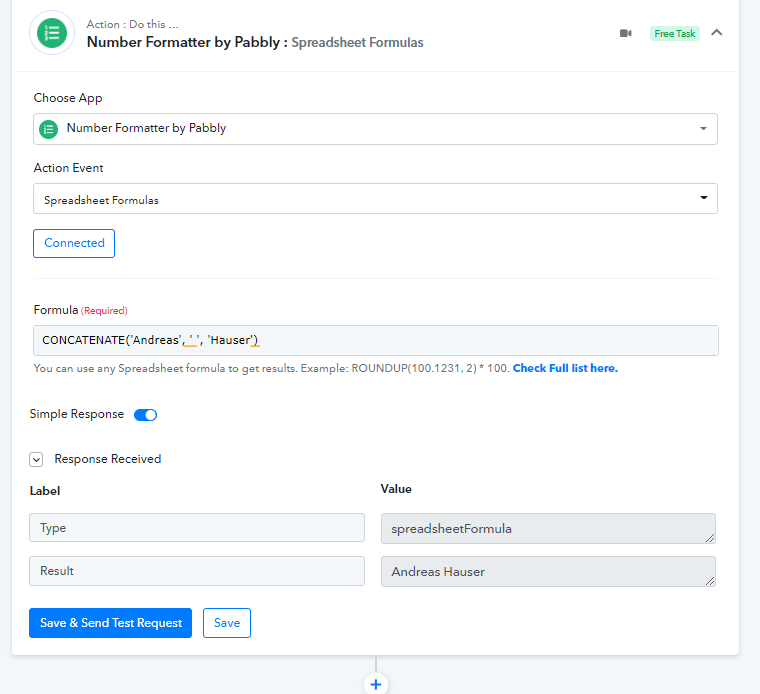Collapse the Response Received section
The height and width of the screenshot is (694, 760).
[36, 459]
